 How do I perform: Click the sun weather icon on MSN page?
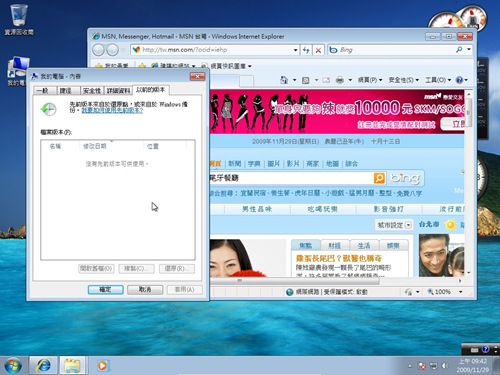coord(450,225)
